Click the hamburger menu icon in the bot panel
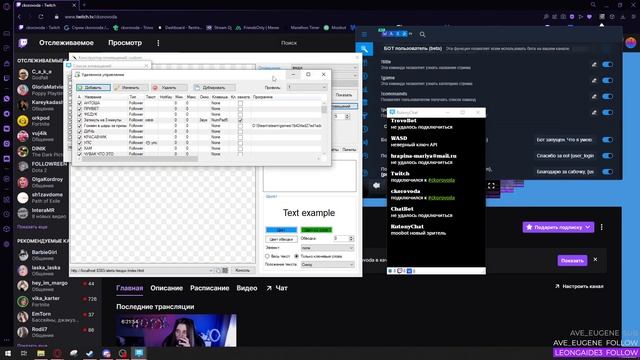This screenshot has height=360, width=640. click(364, 34)
